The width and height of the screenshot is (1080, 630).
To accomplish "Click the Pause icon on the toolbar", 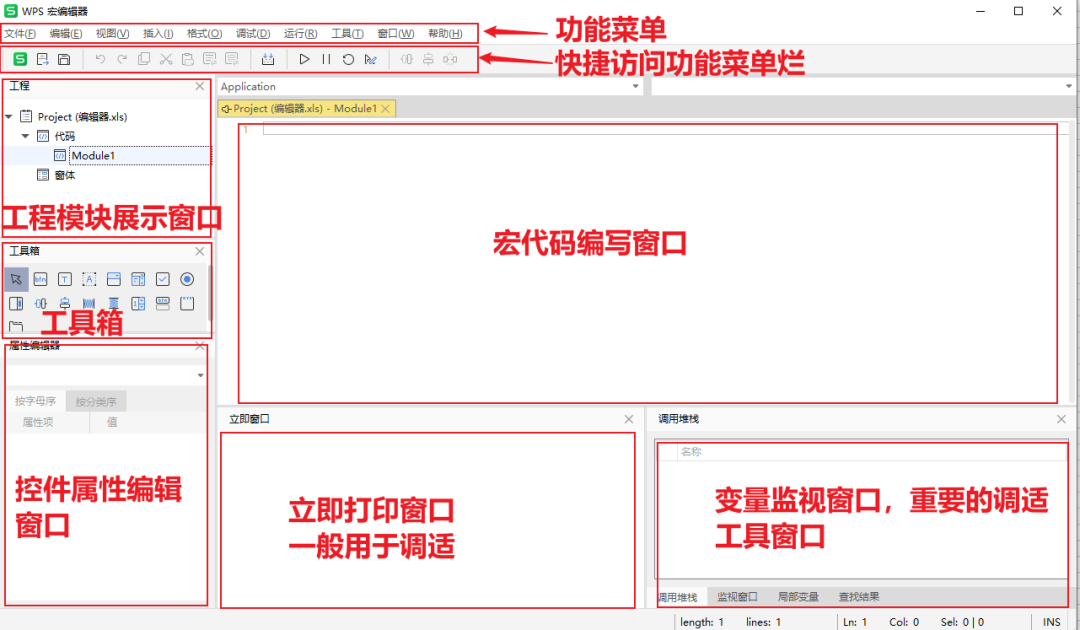I will tap(326, 59).
